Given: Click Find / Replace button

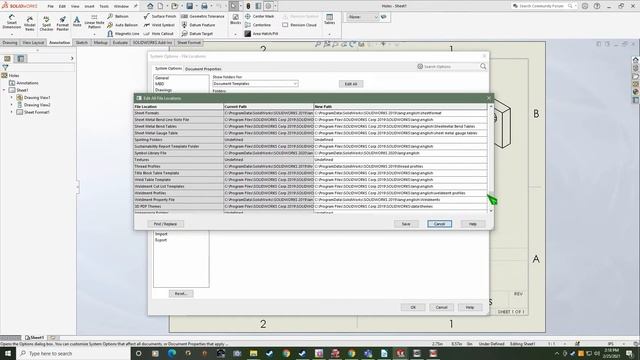Looking at the screenshot, I should coord(165,224).
